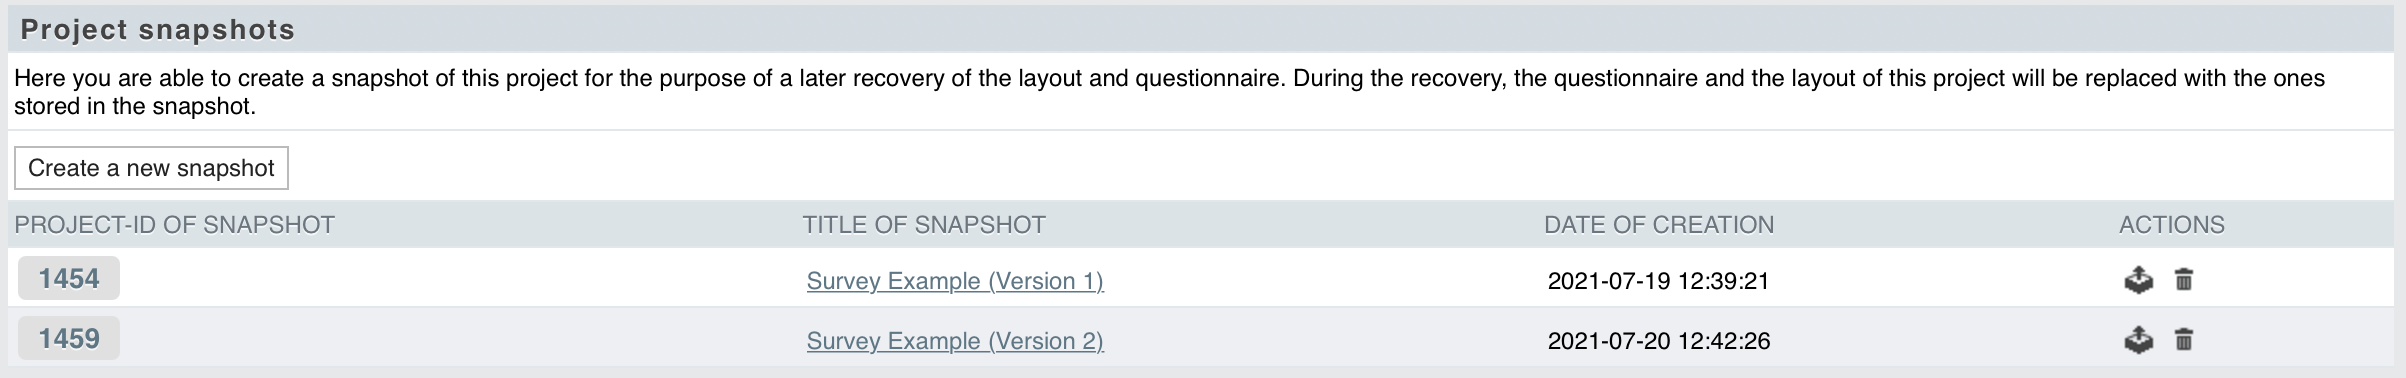Restore the Survey Example (Version 1) snapshot
The image size is (2406, 378).
2138,280
